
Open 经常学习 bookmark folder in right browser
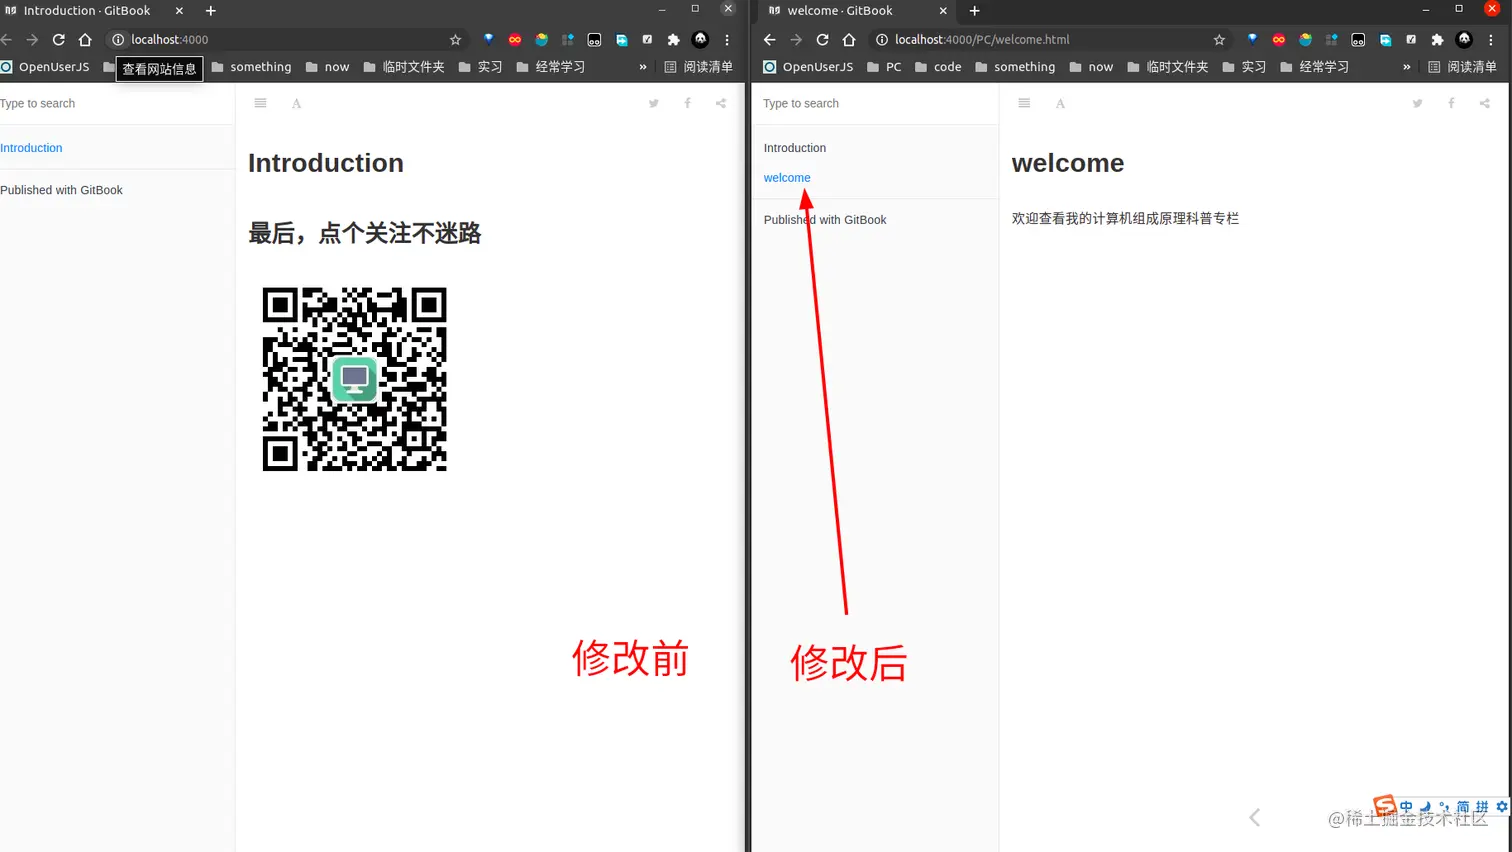pos(1314,67)
